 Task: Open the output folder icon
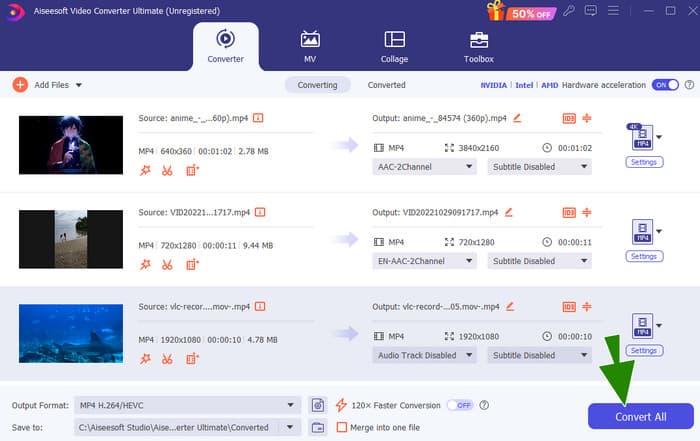pyautogui.click(x=318, y=427)
